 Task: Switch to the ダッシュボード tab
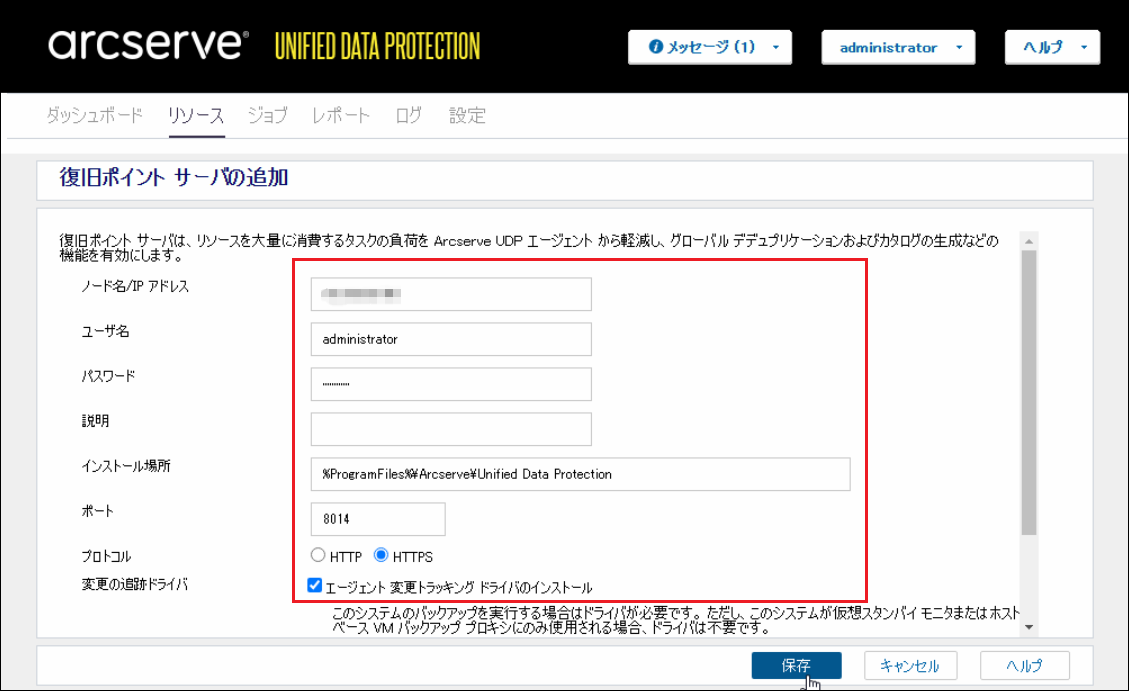(x=94, y=115)
